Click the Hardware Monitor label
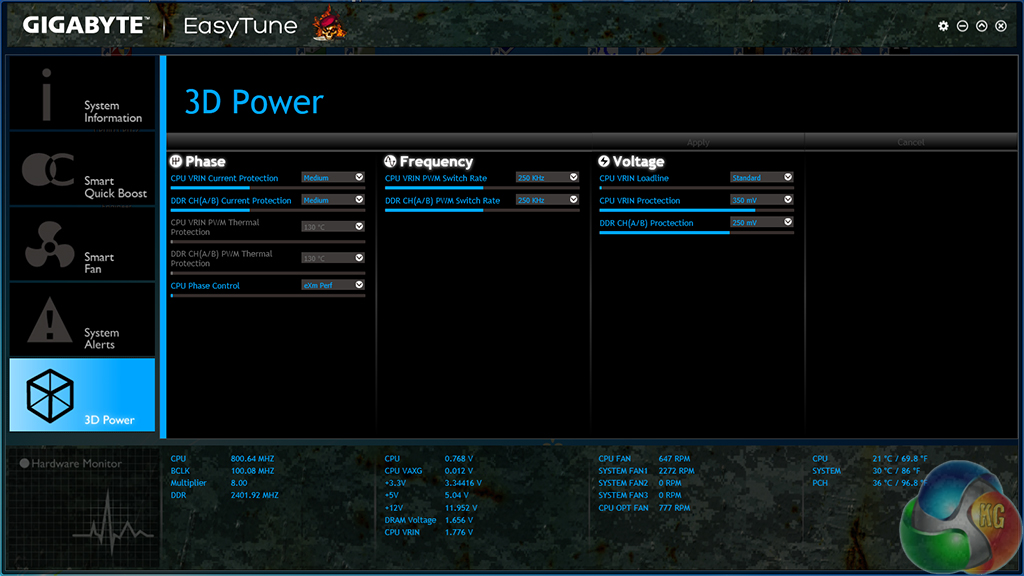 click(76, 463)
